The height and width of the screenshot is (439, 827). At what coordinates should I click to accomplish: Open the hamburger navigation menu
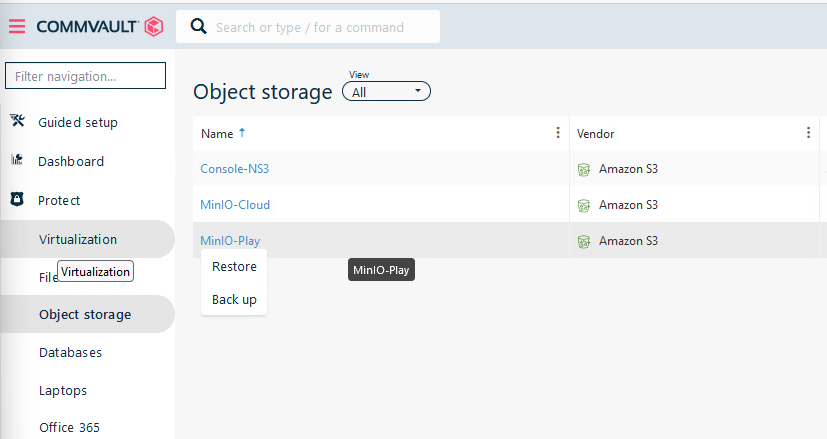click(17, 27)
